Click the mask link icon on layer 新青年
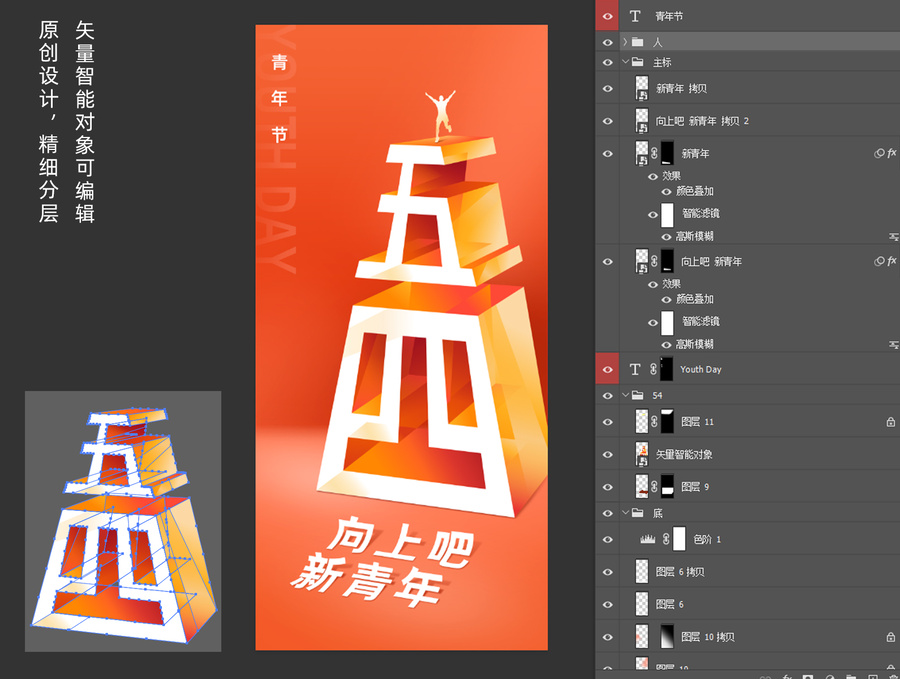This screenshot has height=679, width=900. pyautogui.click(x=654, y=153)
